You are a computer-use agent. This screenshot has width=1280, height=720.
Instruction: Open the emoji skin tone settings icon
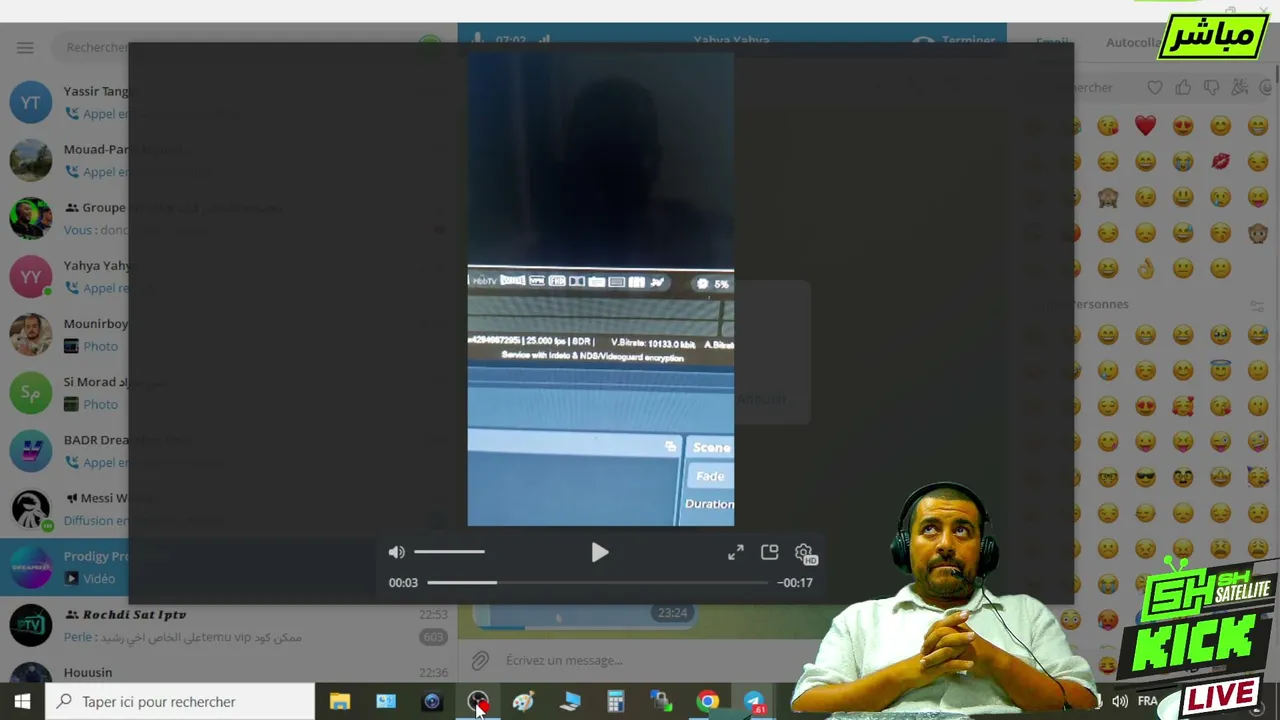click(x=1257, y=305)
